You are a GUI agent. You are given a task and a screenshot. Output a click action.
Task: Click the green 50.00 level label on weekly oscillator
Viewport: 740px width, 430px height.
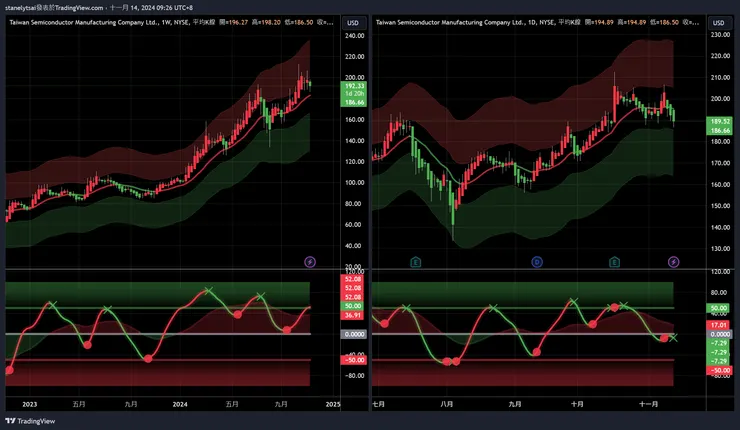pyautogui.click(x=353, y=306)
